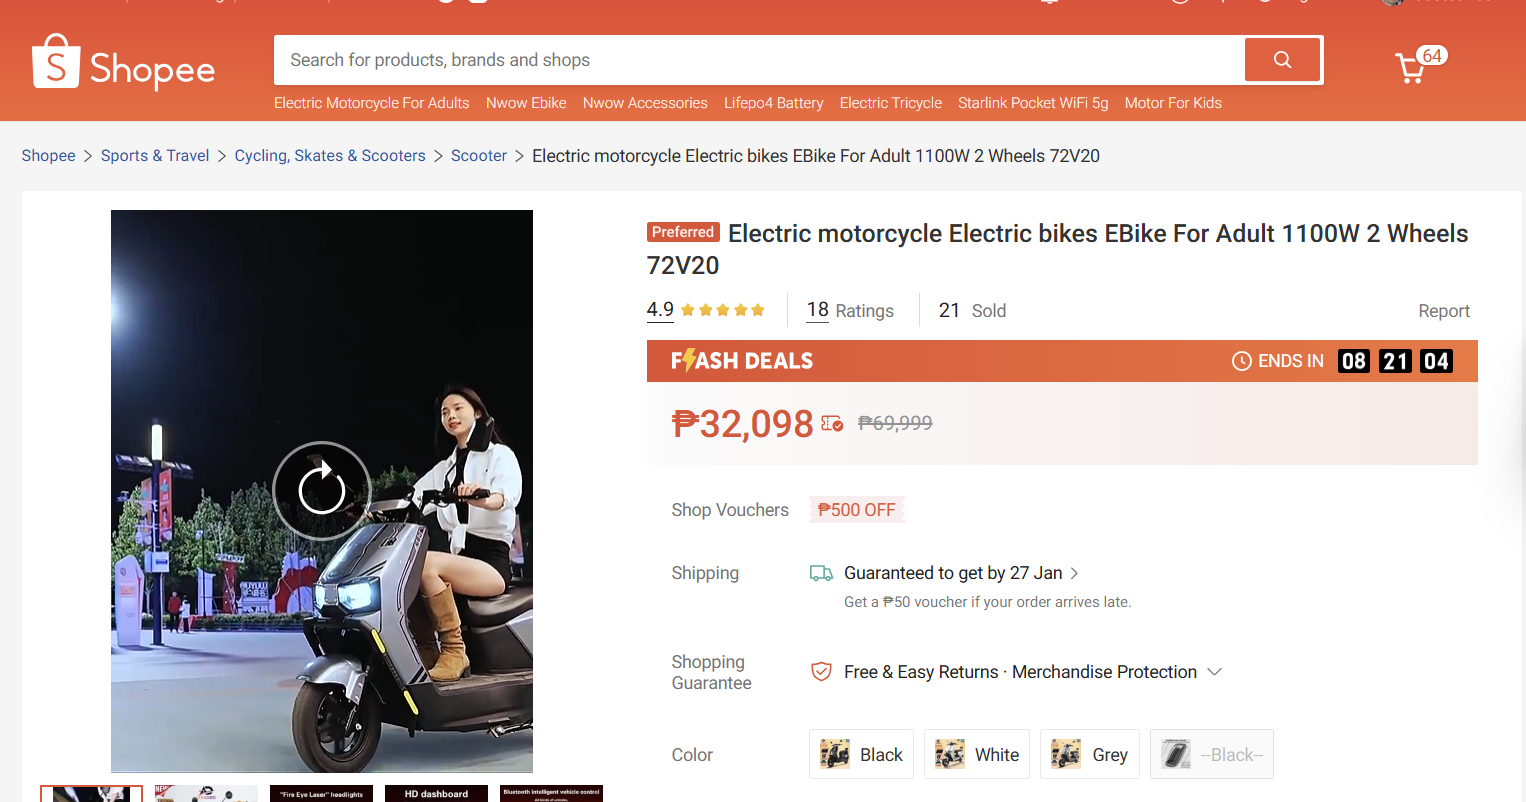1526x802 pixels.
Task: Click the Shopee logo
Action: 124,64
